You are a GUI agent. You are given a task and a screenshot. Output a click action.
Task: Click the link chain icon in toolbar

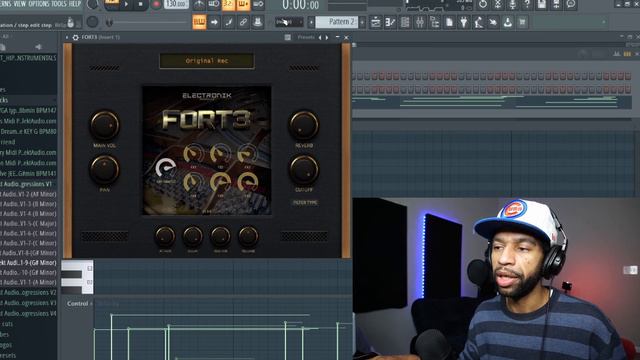pyautogui.click(x=243, y=22)
